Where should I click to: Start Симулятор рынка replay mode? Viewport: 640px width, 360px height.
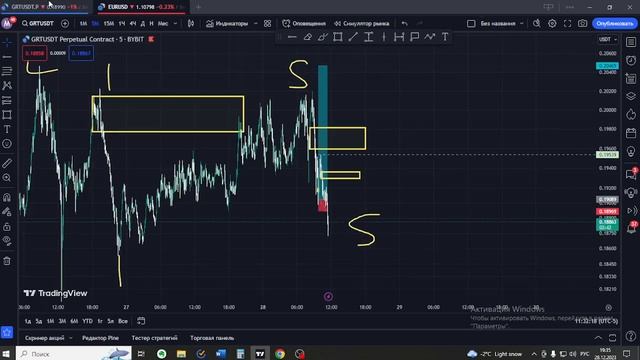pyautogui.click(x=362, y=24)
